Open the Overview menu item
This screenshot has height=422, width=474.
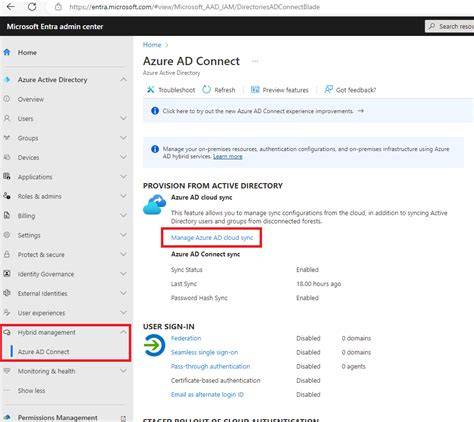pos(31,99)
